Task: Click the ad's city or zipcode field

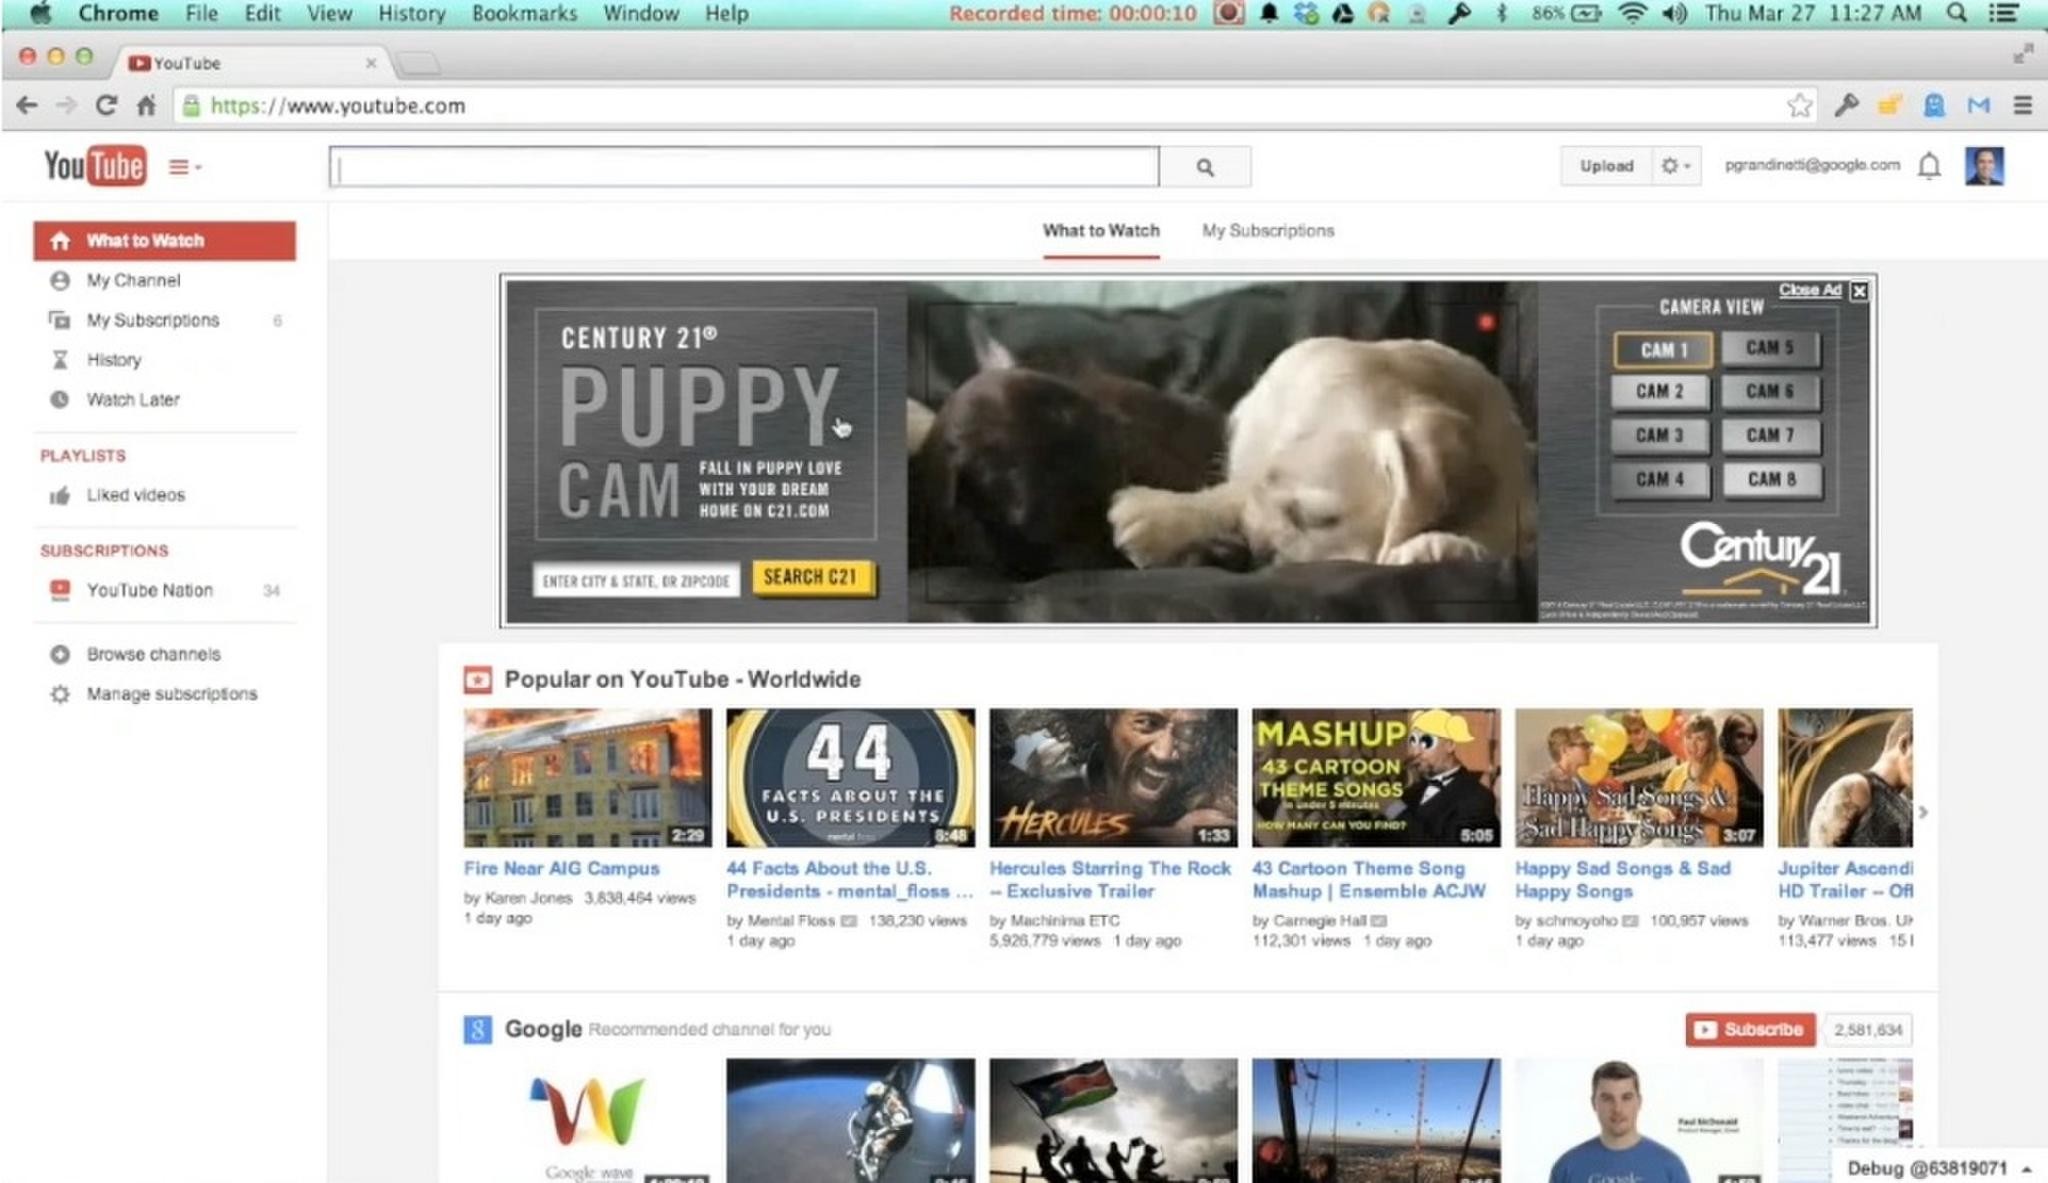Action: click(x=636, y=581)
